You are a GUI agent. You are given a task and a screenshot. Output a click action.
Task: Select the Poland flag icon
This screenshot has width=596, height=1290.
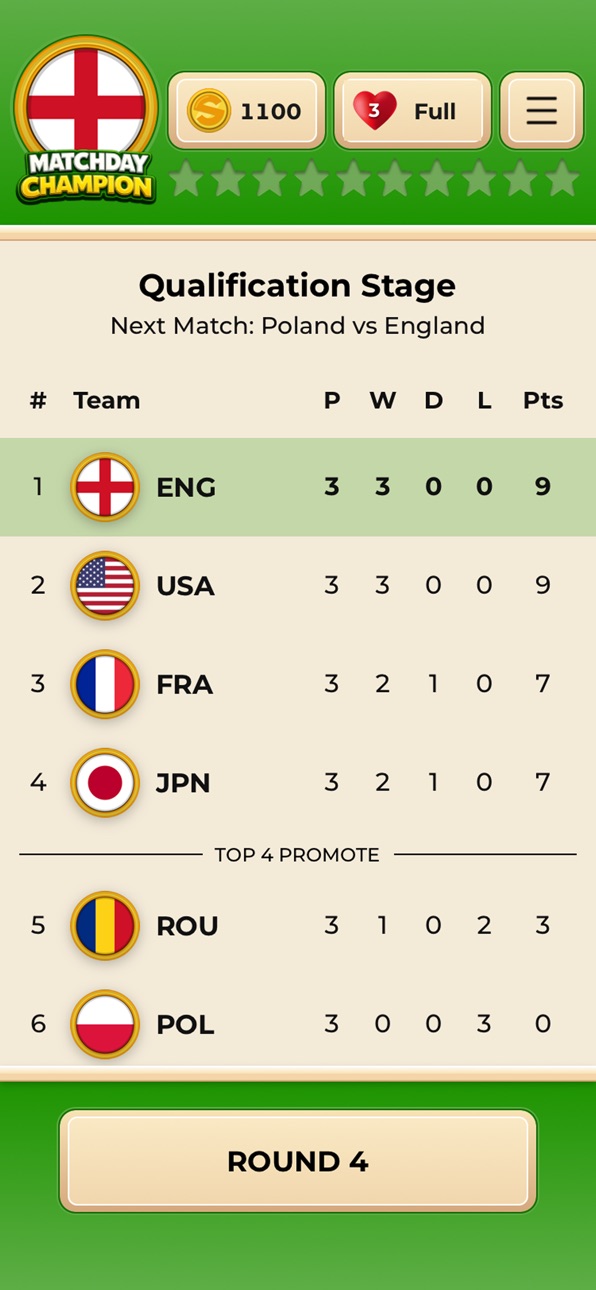[x=104, y=1024]
